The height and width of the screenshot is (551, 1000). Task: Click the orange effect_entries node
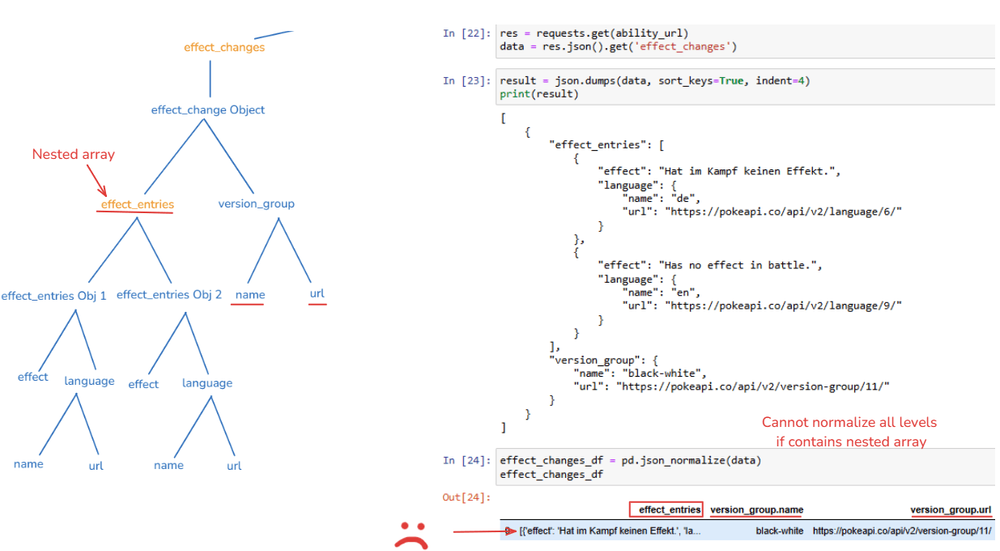click(x=137, y=204)
